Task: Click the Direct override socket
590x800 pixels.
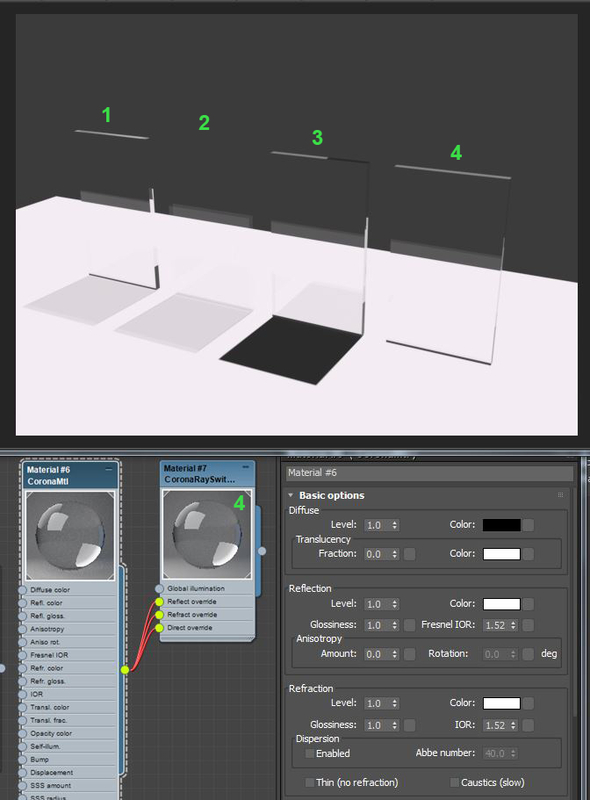Action: point(159,628)
